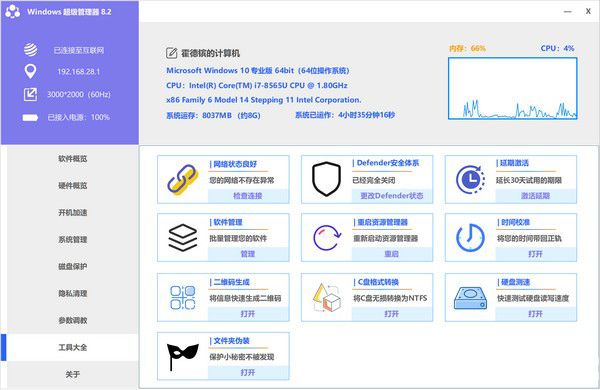
Task: Click the 重启 button under 重启资源管理器
Action: (x=392, y=254)
